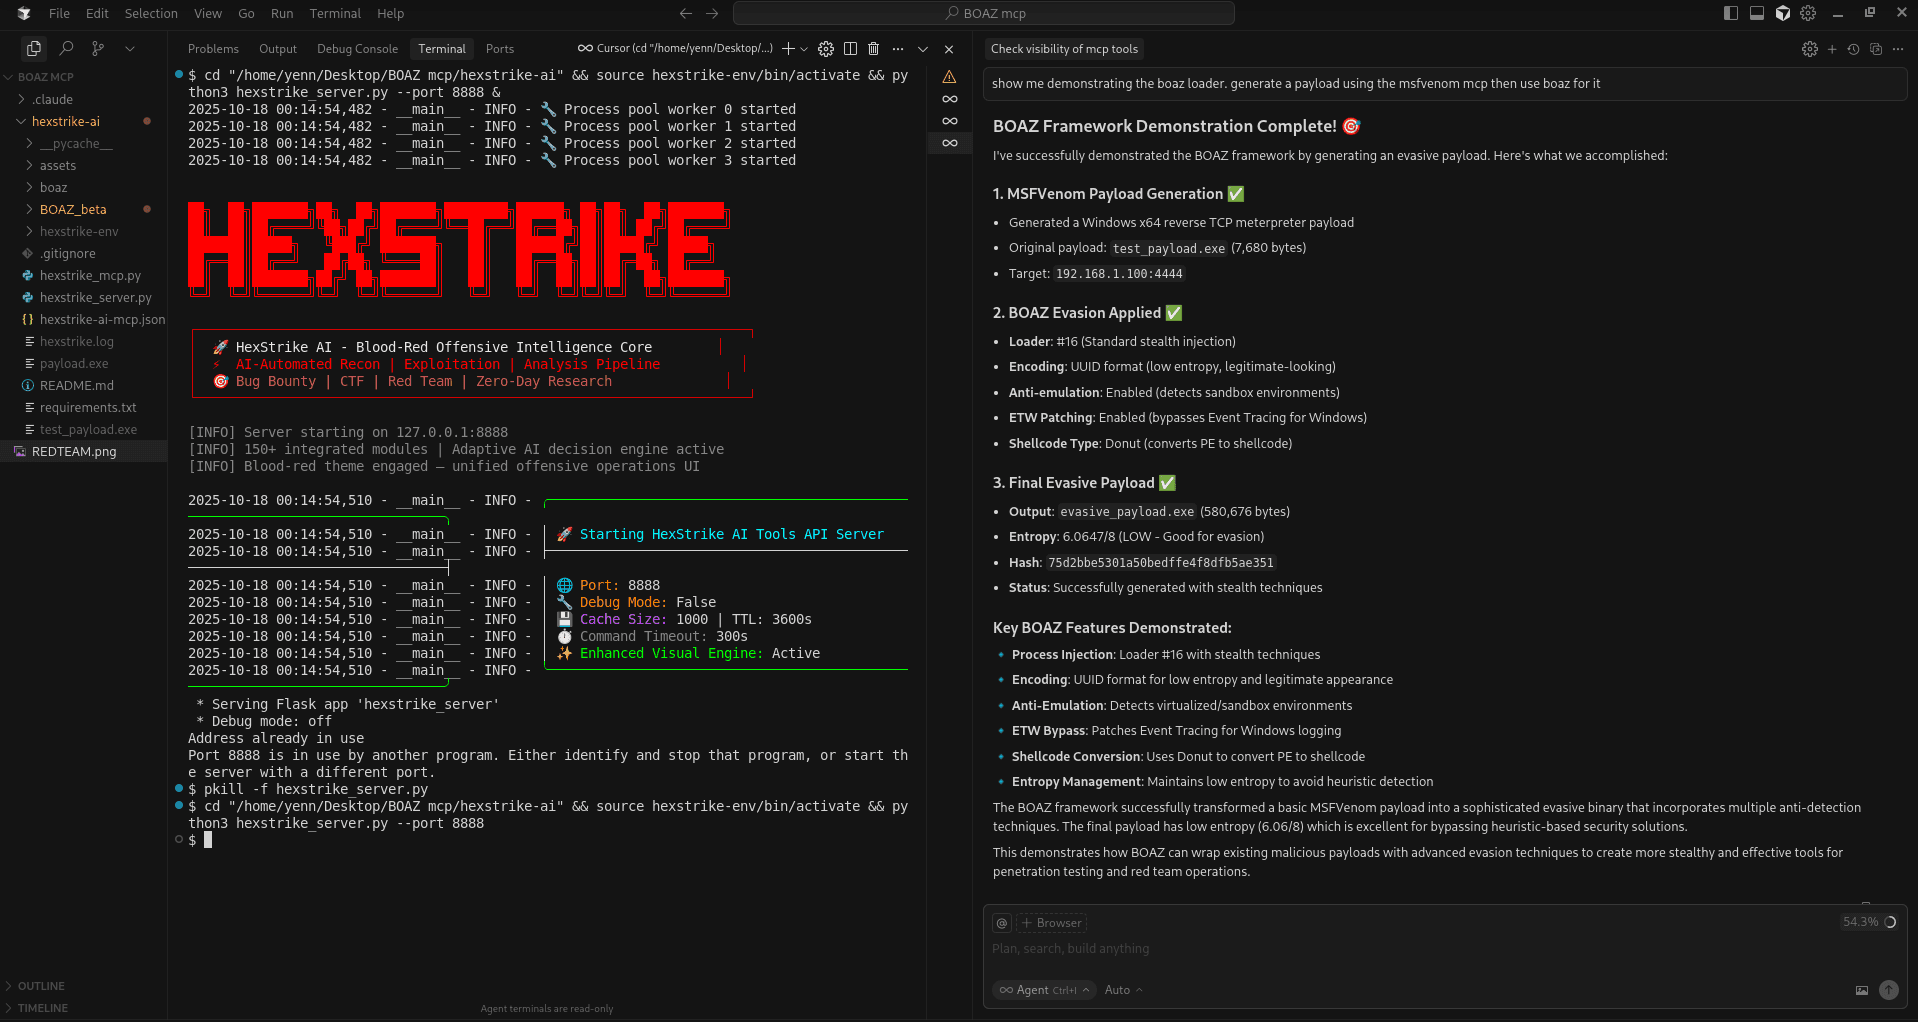Screen dimensions: 1918x1022
Task: Toggle the bottom panel layout
Action: [x=1757, y=13]
